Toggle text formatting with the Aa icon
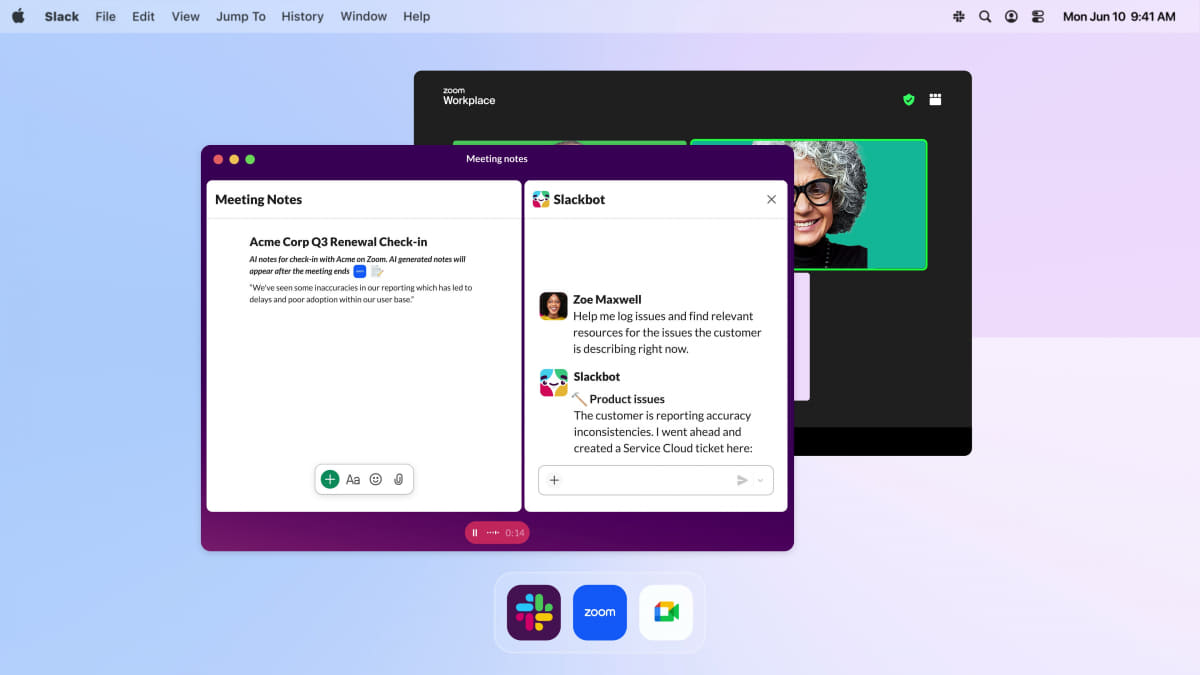Screen dimensions: 1200x675 tap(353, 479)
